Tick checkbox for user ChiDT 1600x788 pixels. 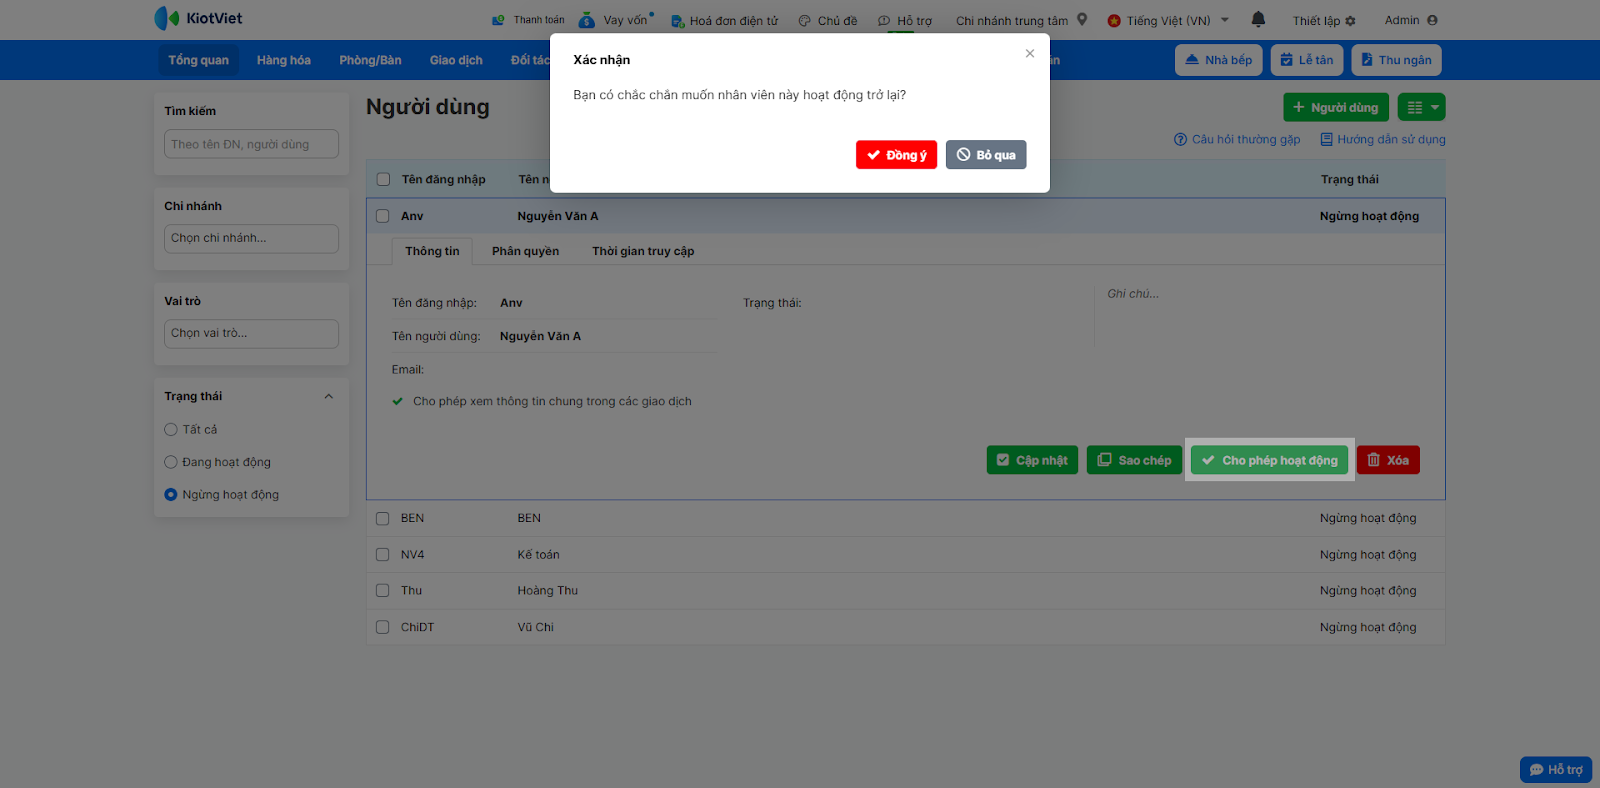click(x=382, y=627)
